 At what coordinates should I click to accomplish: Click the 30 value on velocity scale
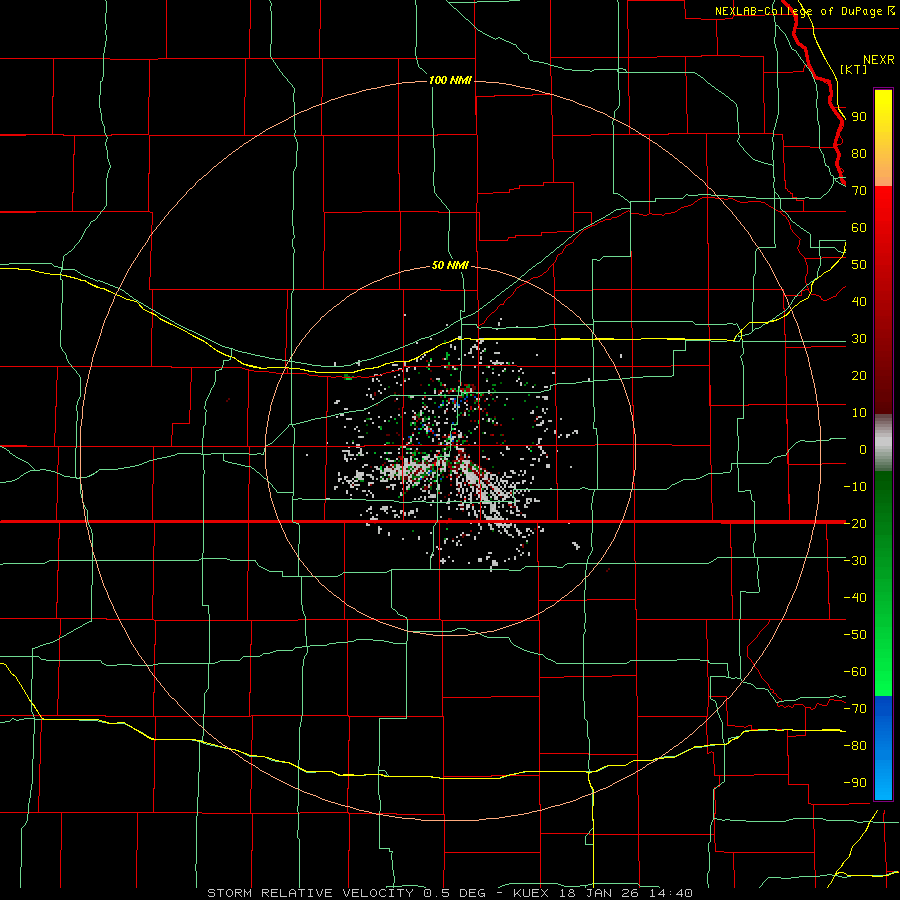pyautogui.click(x=859, y=339)
